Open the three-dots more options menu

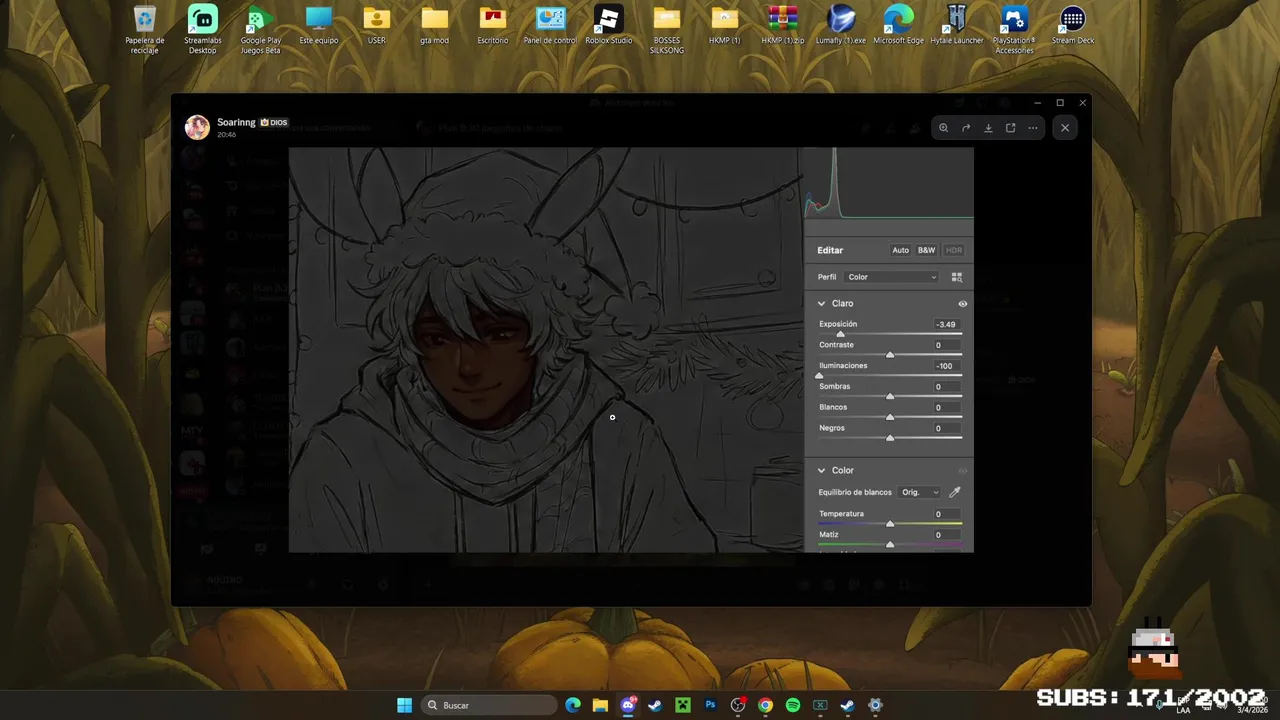point(1033,128)
